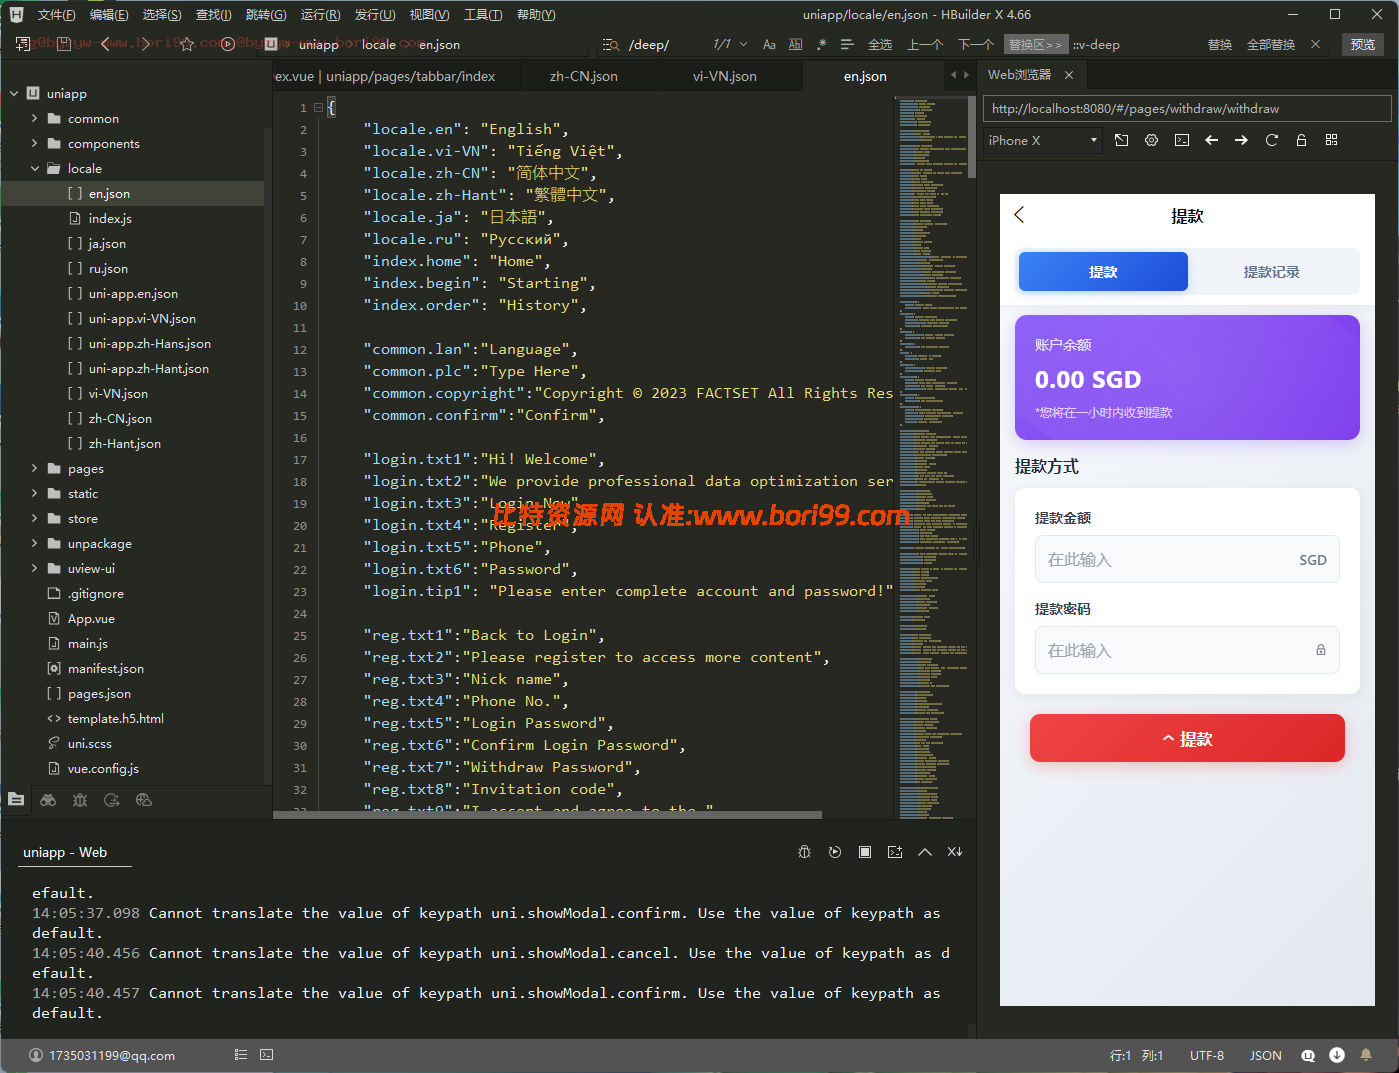Expand the common folder

coord(35,118)
